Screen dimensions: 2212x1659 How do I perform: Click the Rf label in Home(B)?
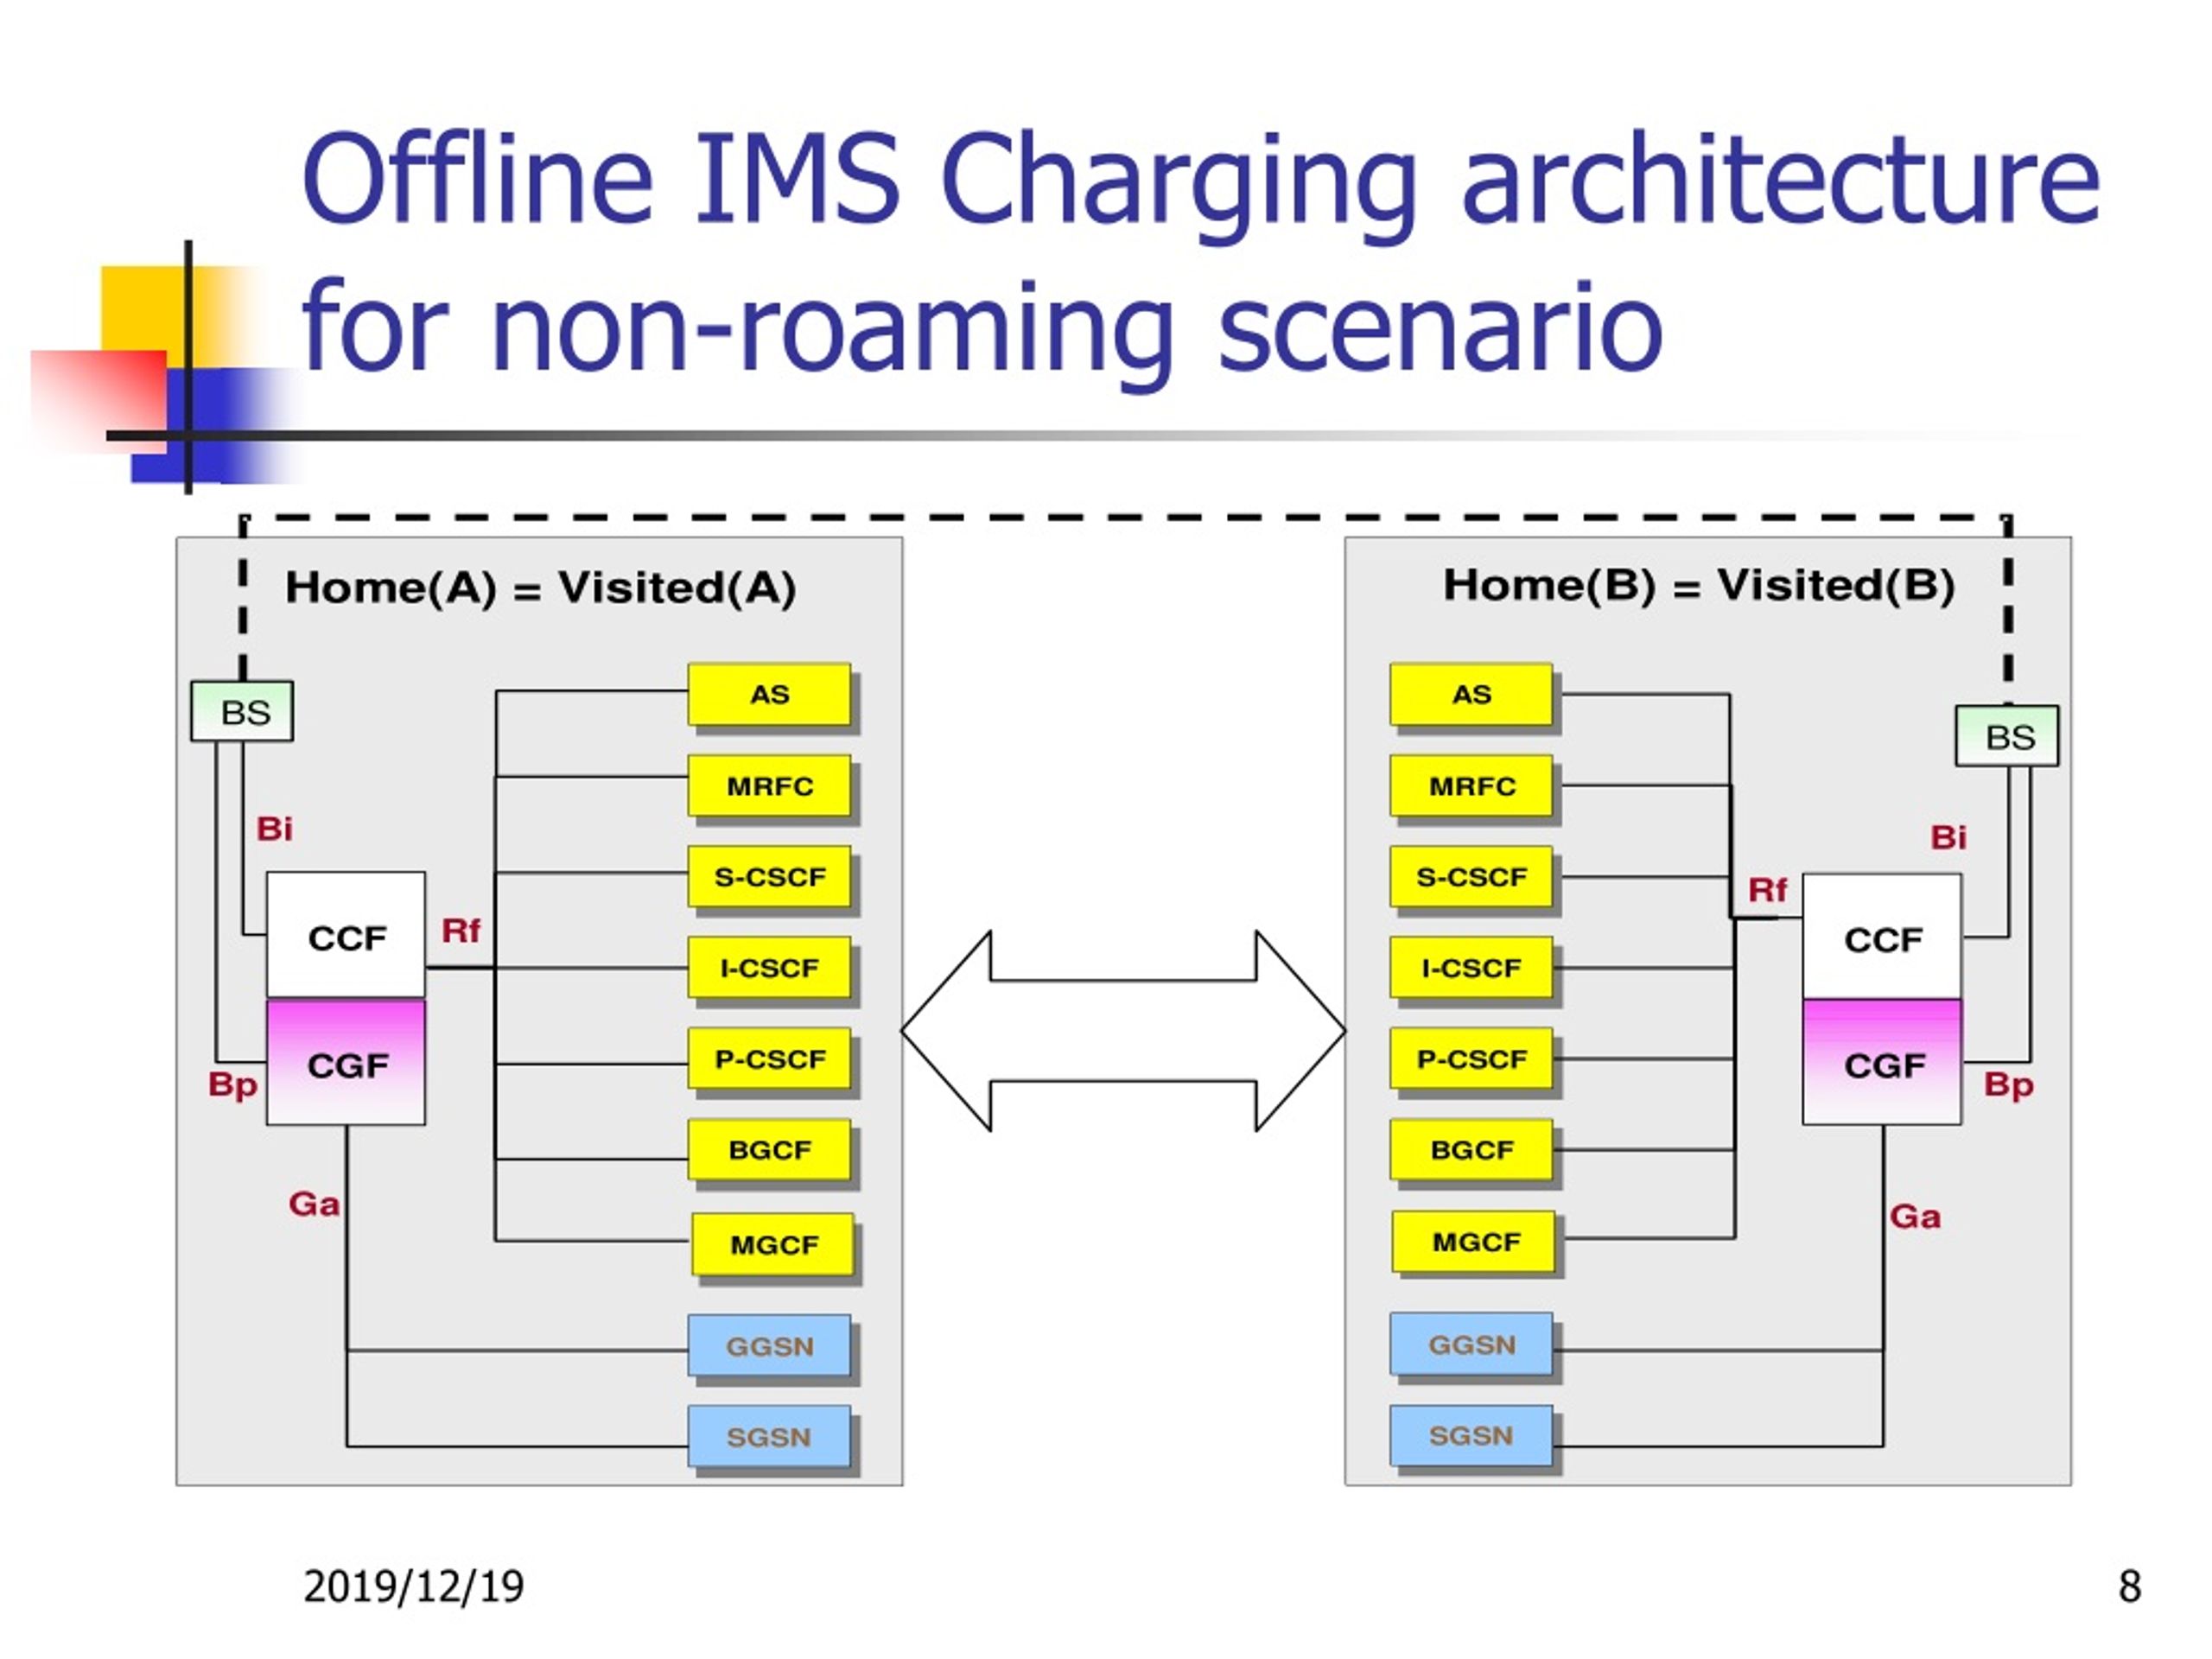pos(1767,889)
